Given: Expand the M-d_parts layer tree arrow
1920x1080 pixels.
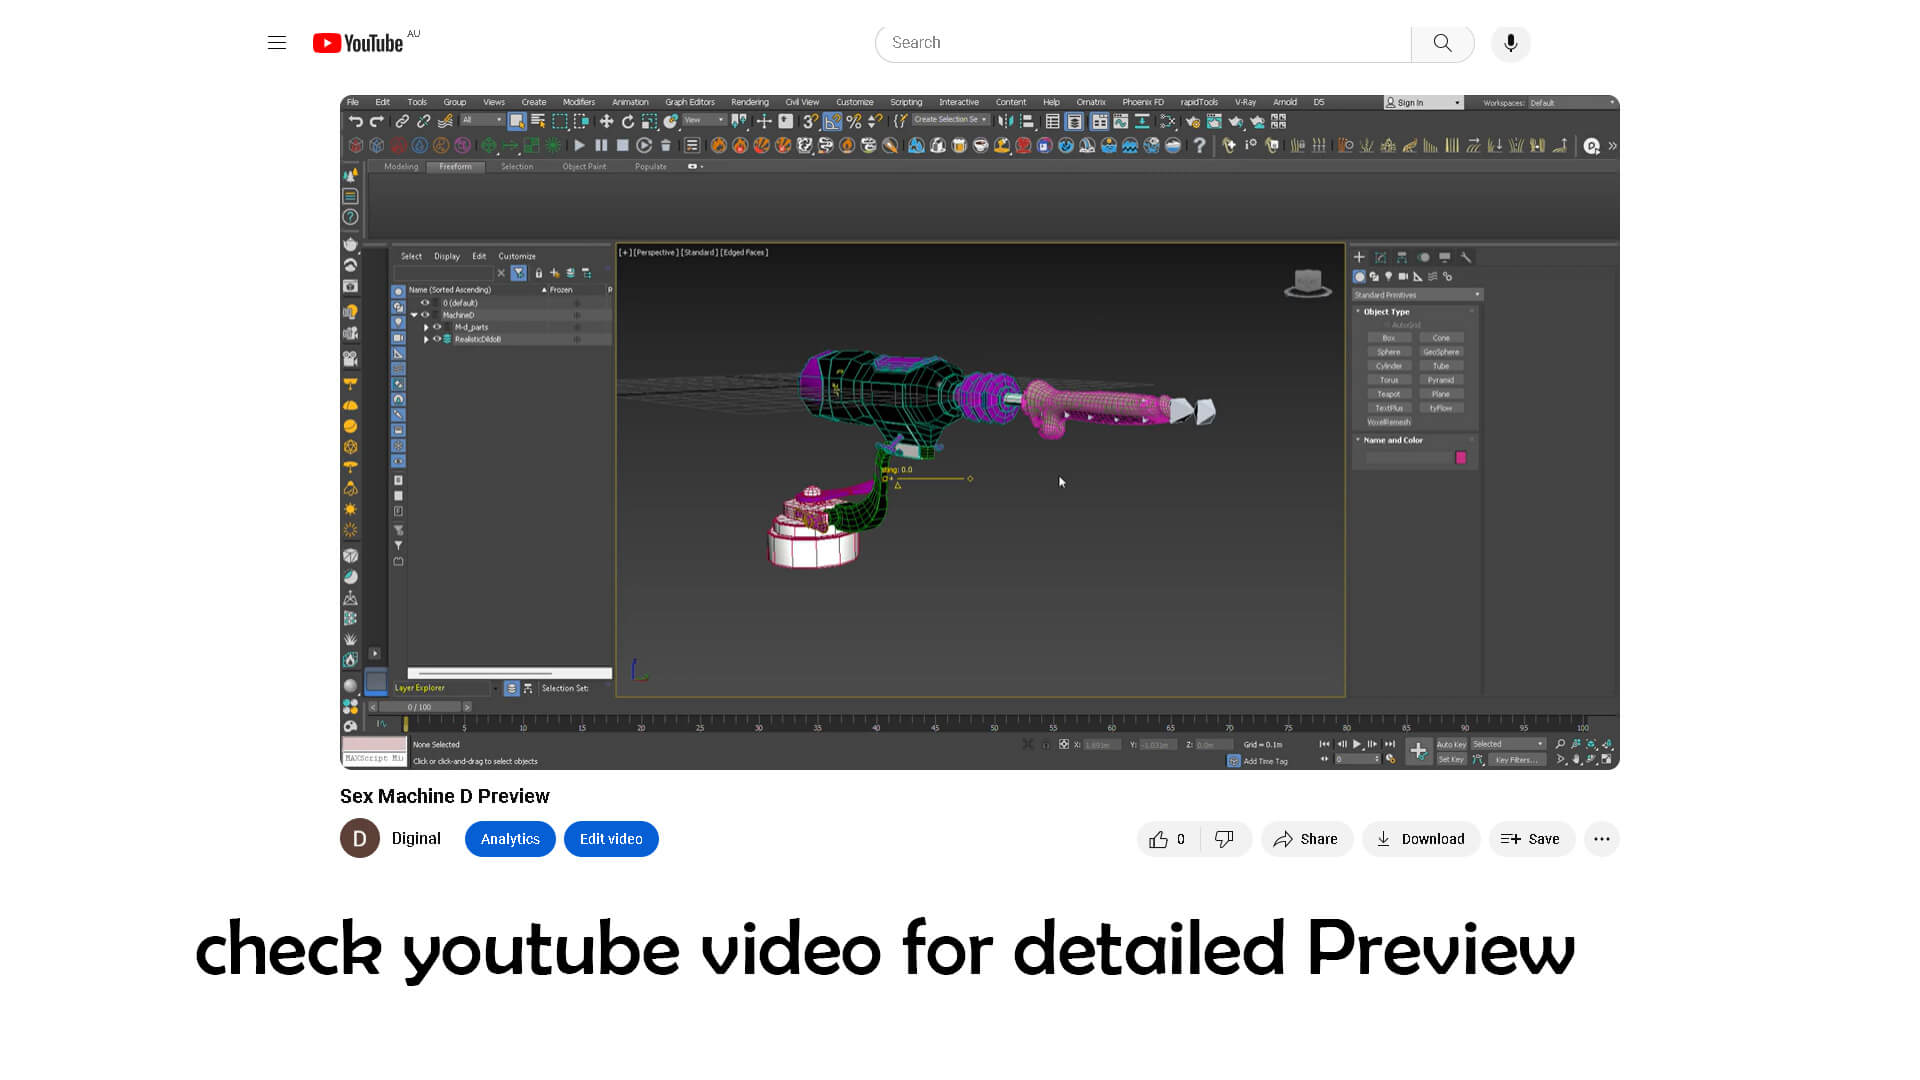Looking at the screenshot, I should (x=426, y=327).
